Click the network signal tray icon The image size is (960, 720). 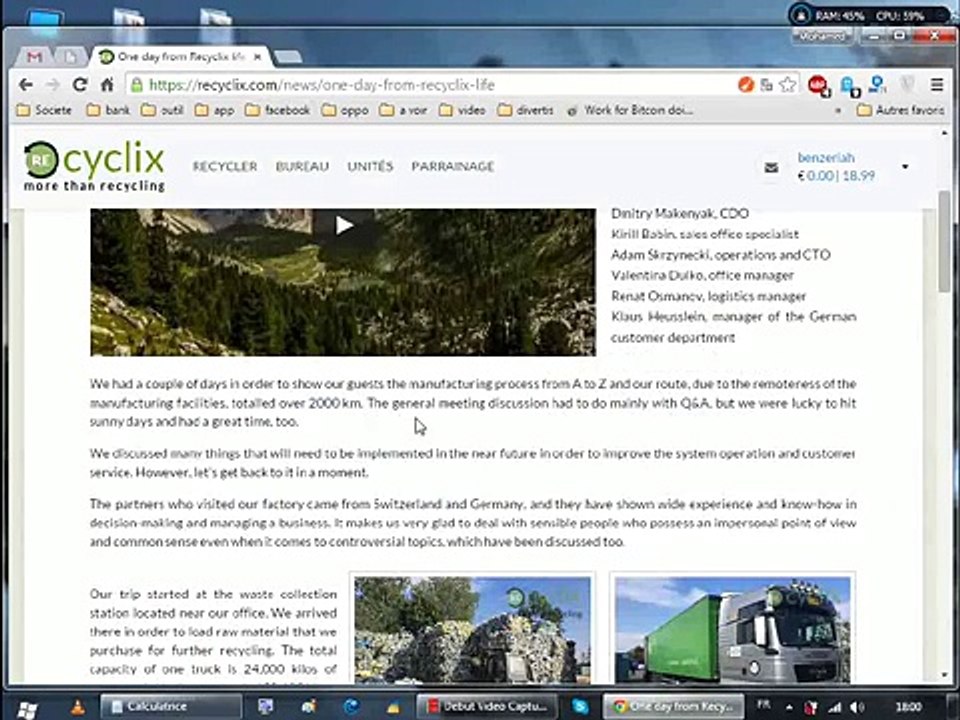pyautogui.click(x=834, y=707)
